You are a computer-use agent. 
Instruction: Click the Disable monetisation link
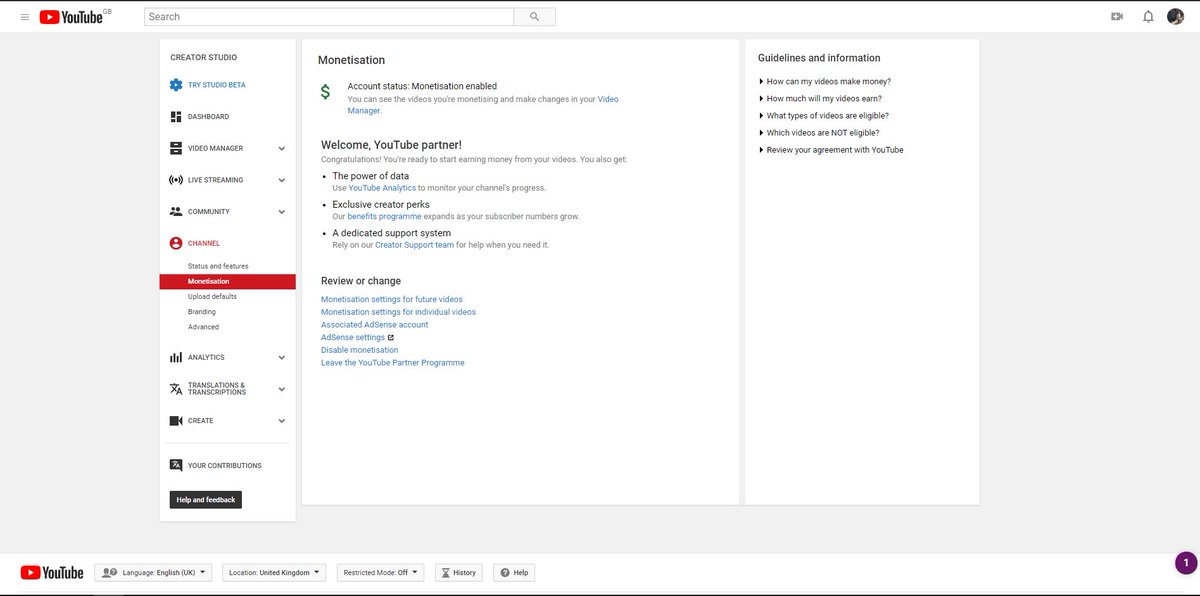tap(359, 350)
